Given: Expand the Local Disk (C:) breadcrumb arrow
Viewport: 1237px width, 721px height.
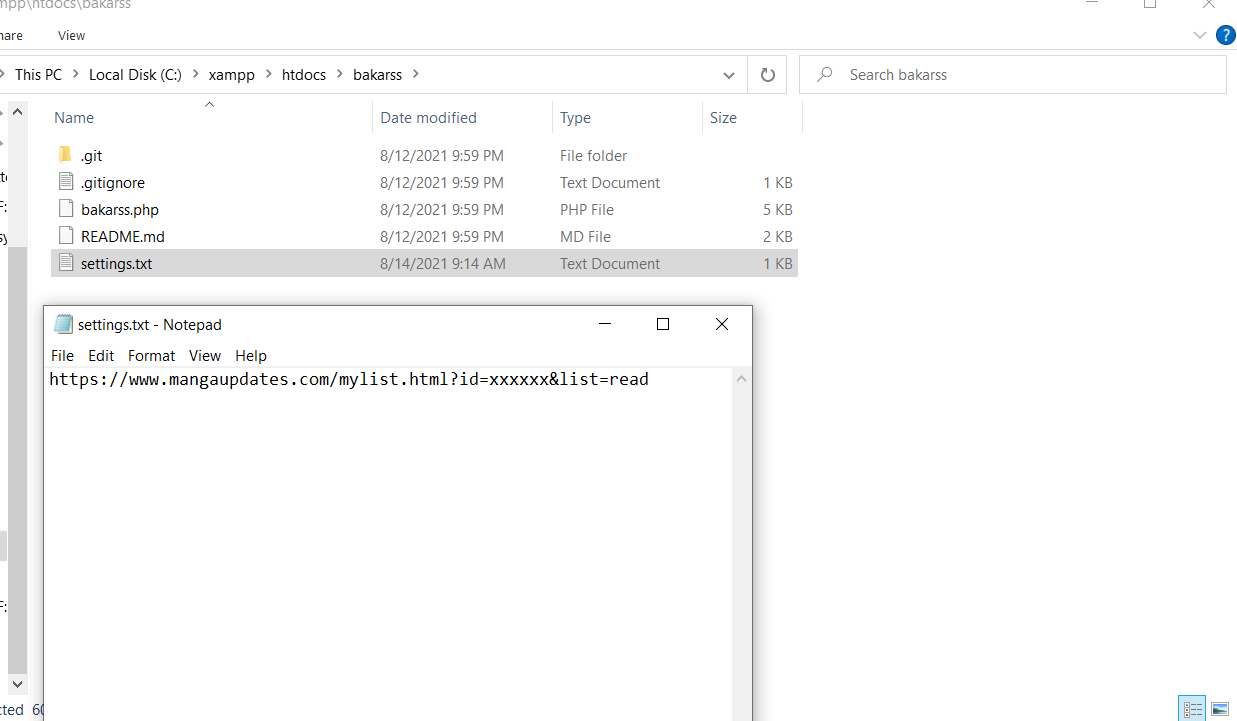Looking at the screenshot, I should 196,74.
